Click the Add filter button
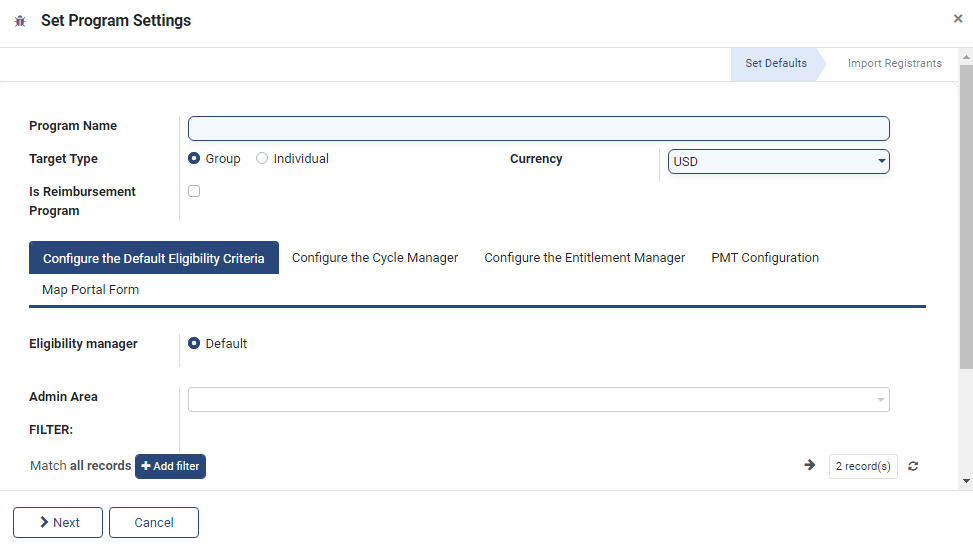 171,466
